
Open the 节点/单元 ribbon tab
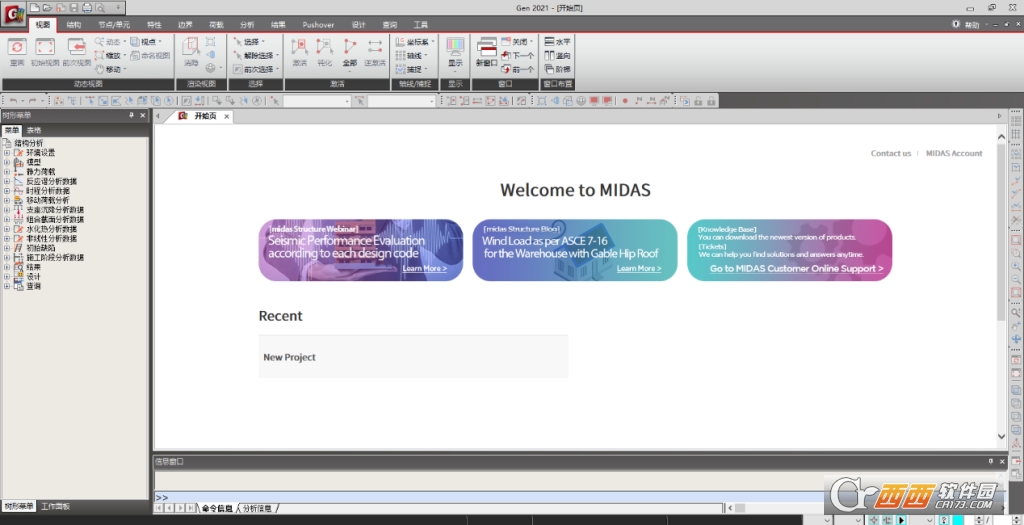tap(114, 25)
